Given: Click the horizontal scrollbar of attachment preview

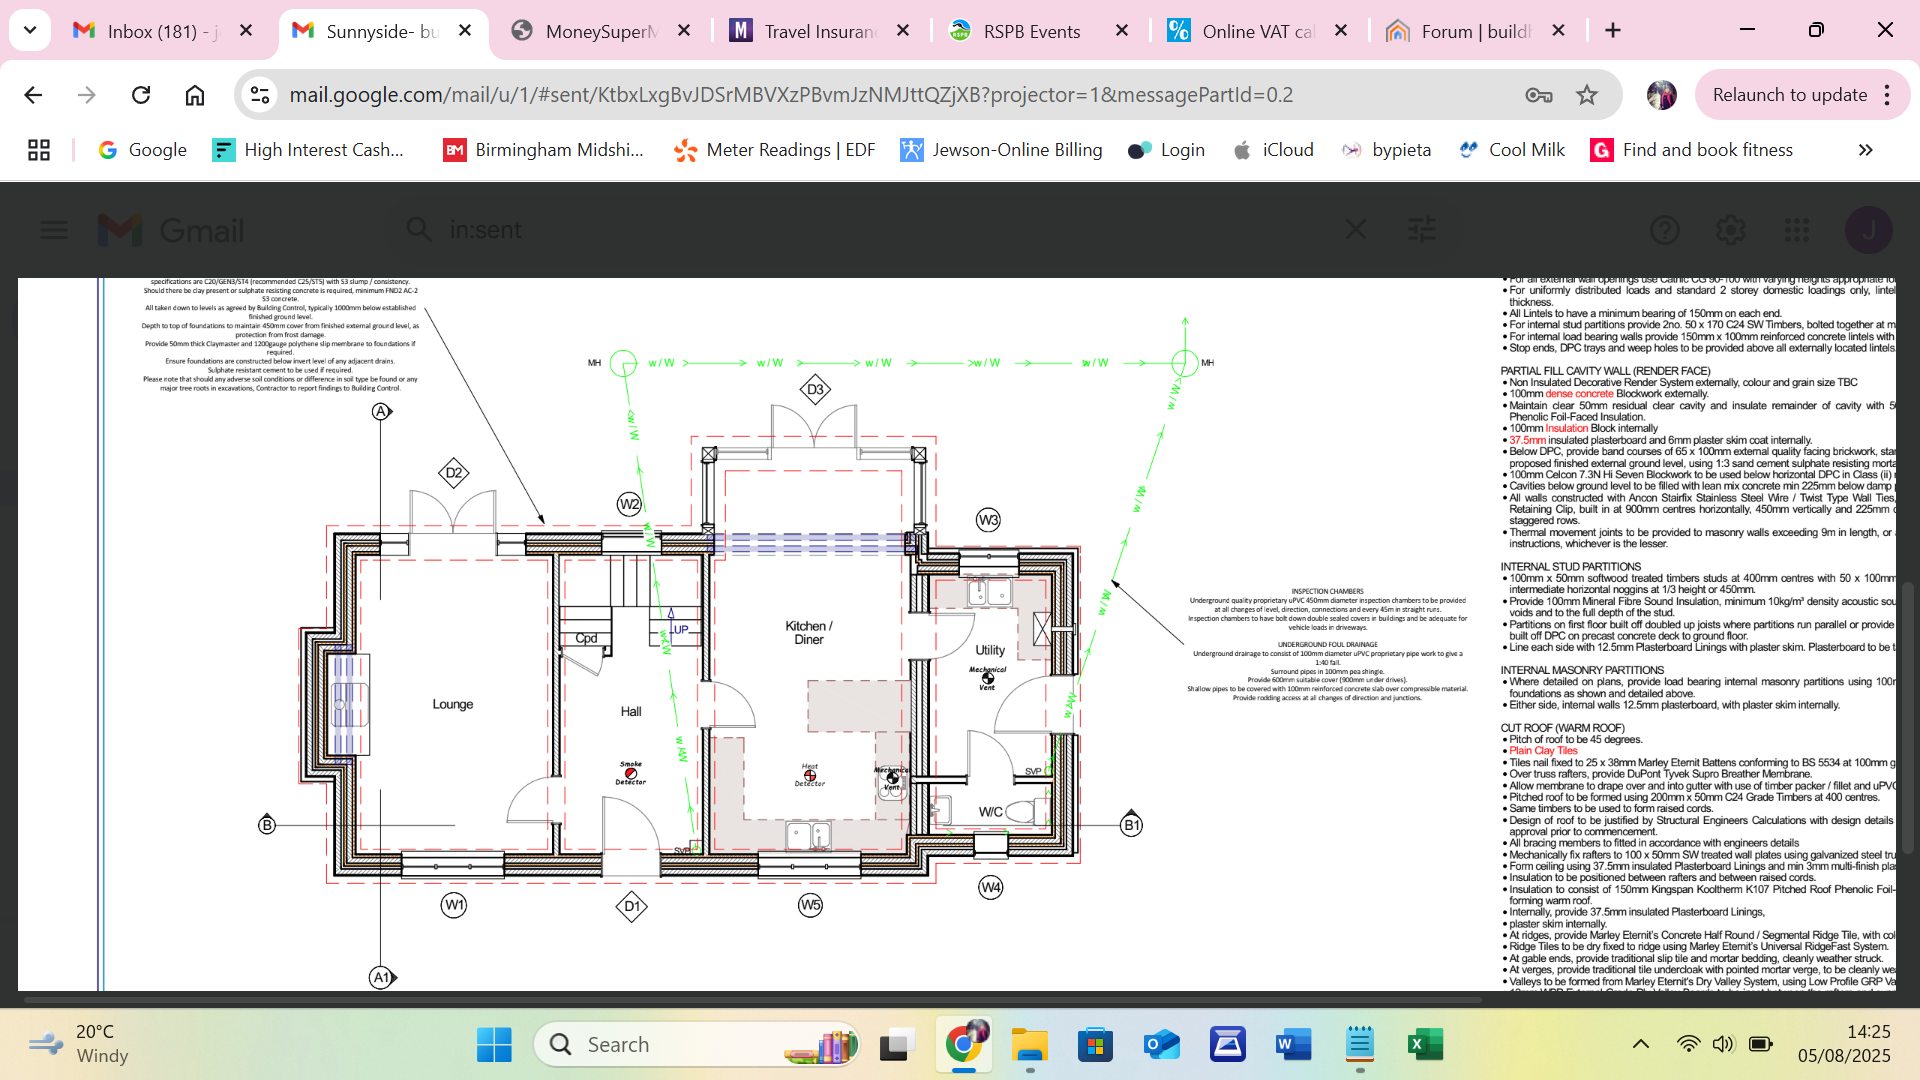Looking at the screenshot, I should click(752, 999).
